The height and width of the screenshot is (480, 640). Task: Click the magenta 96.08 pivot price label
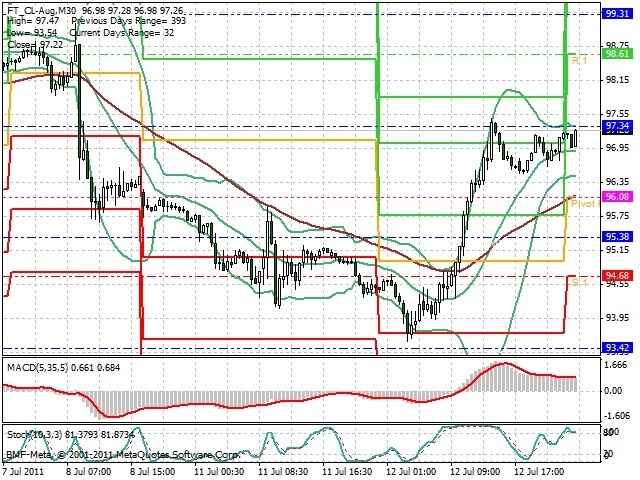tap(618, 197)
